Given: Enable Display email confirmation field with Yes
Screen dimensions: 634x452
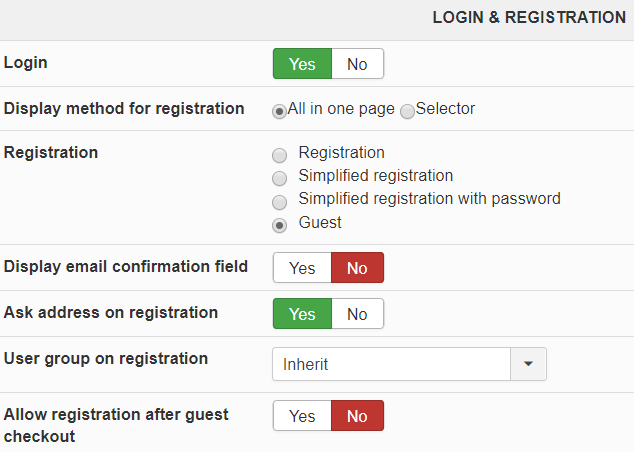Looking at the screenshot, I should [x=302, y=268].
